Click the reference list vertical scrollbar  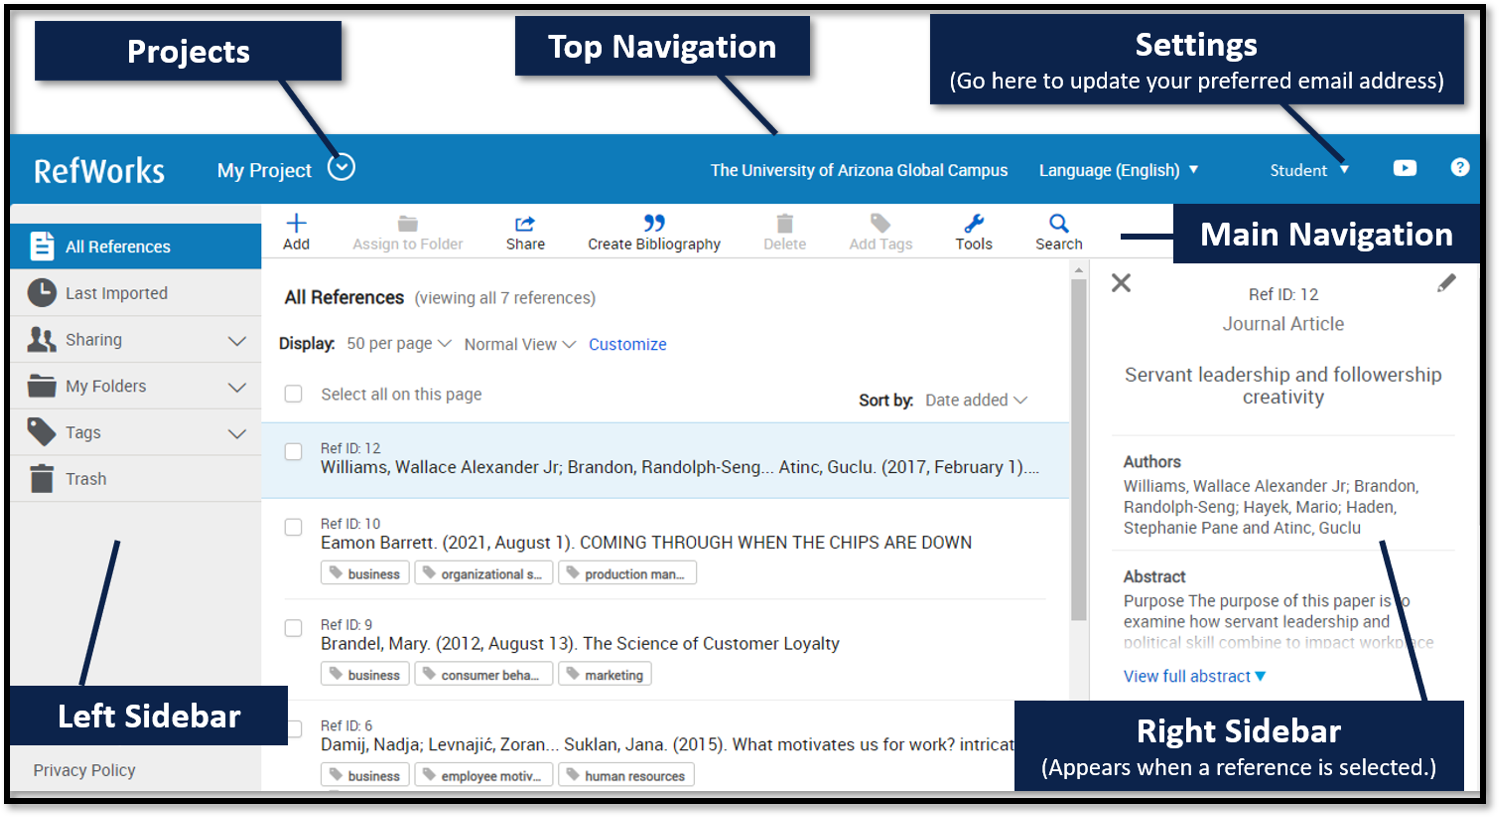pyautogui.click(x=1078, y=450)
